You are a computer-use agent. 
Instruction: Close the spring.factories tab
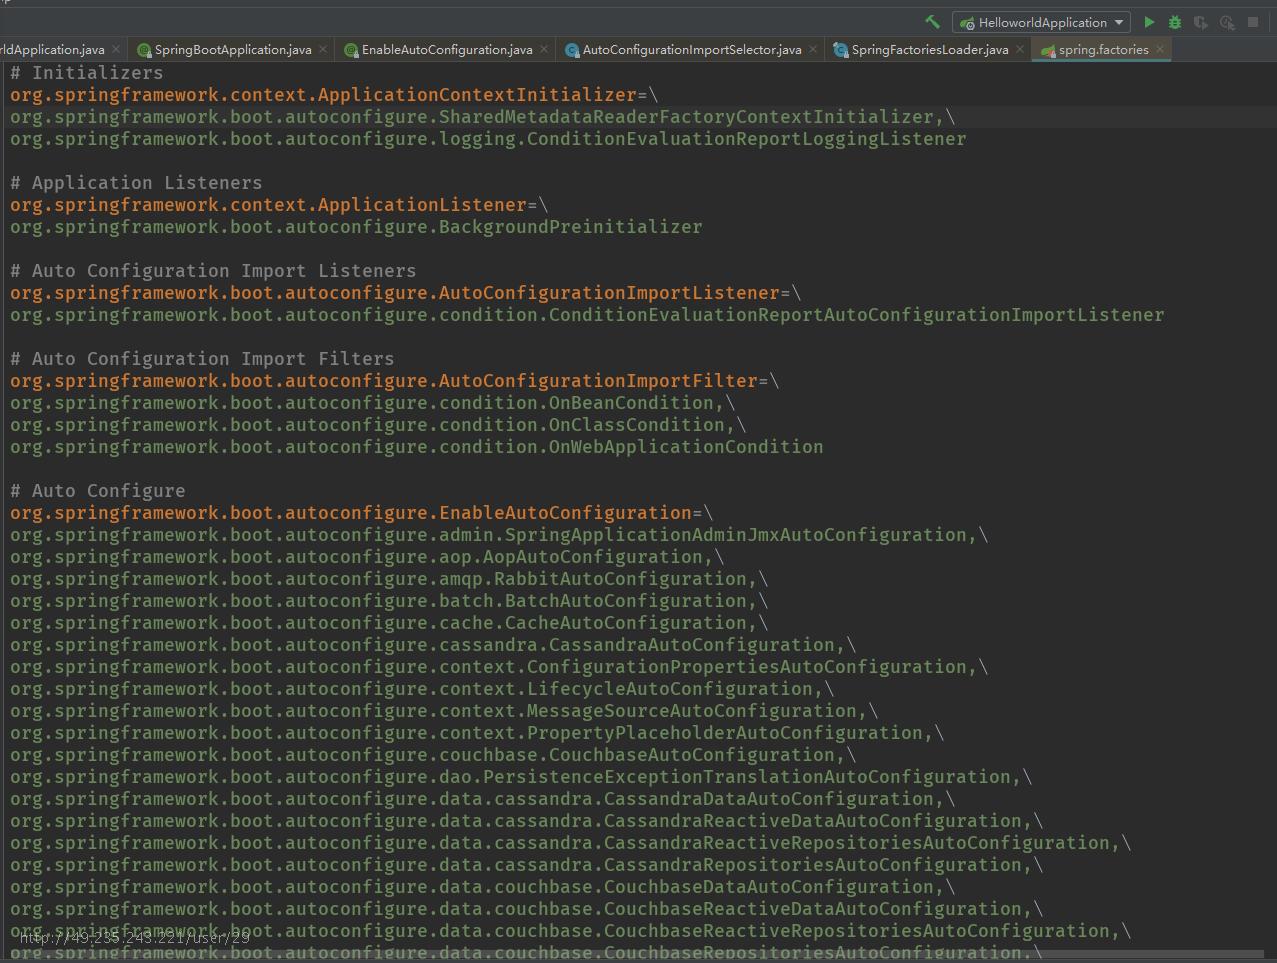click(1160, 49)
